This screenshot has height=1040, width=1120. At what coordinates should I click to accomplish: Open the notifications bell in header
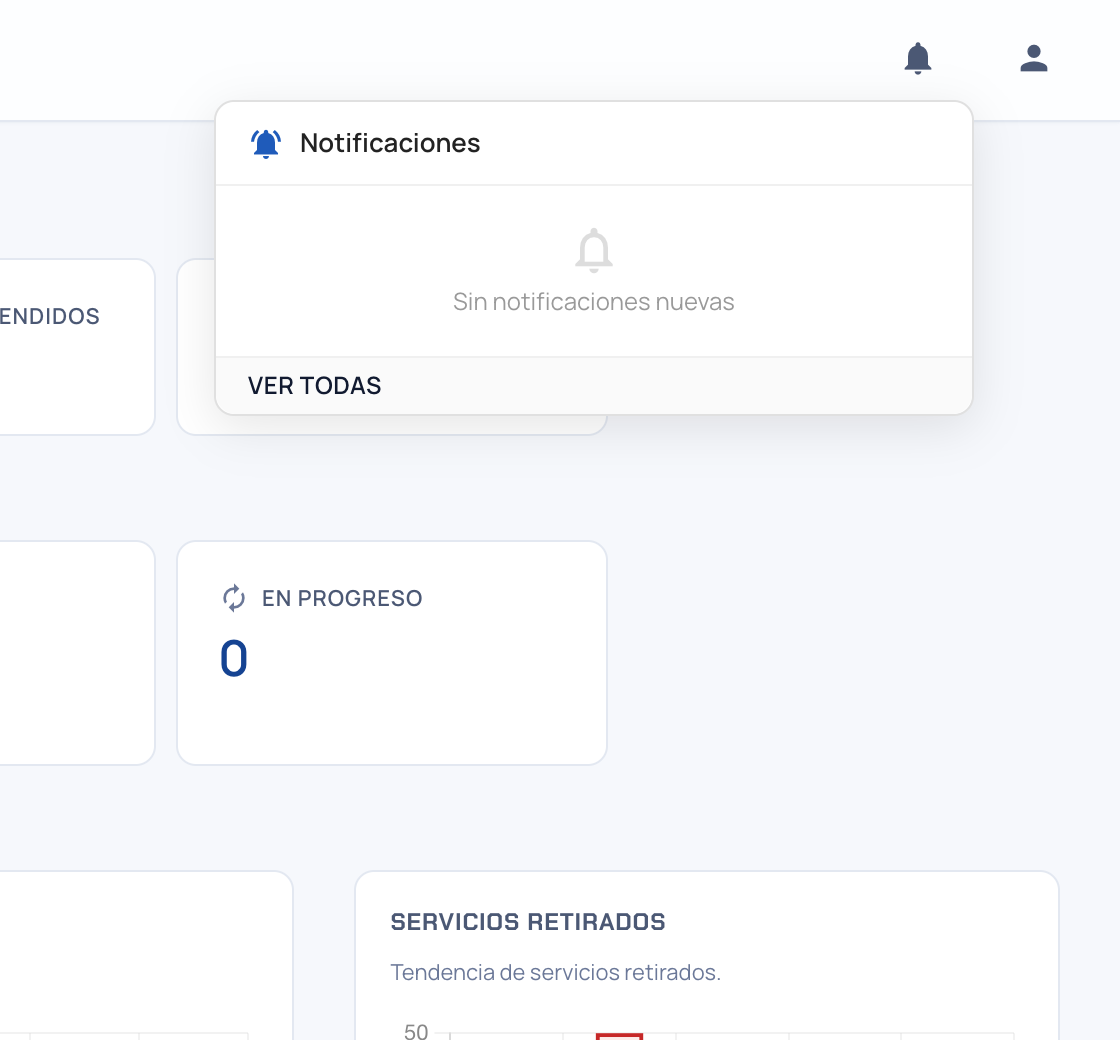coord(918,59)
